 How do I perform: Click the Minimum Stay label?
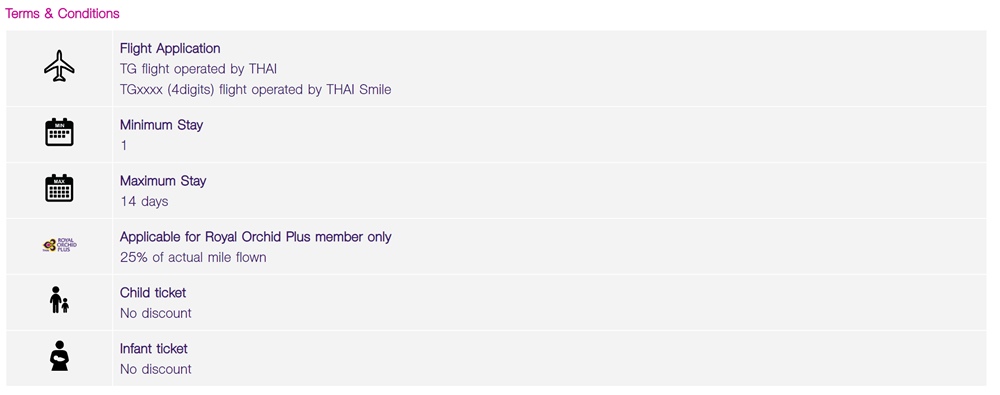click(x=161, y=125)
